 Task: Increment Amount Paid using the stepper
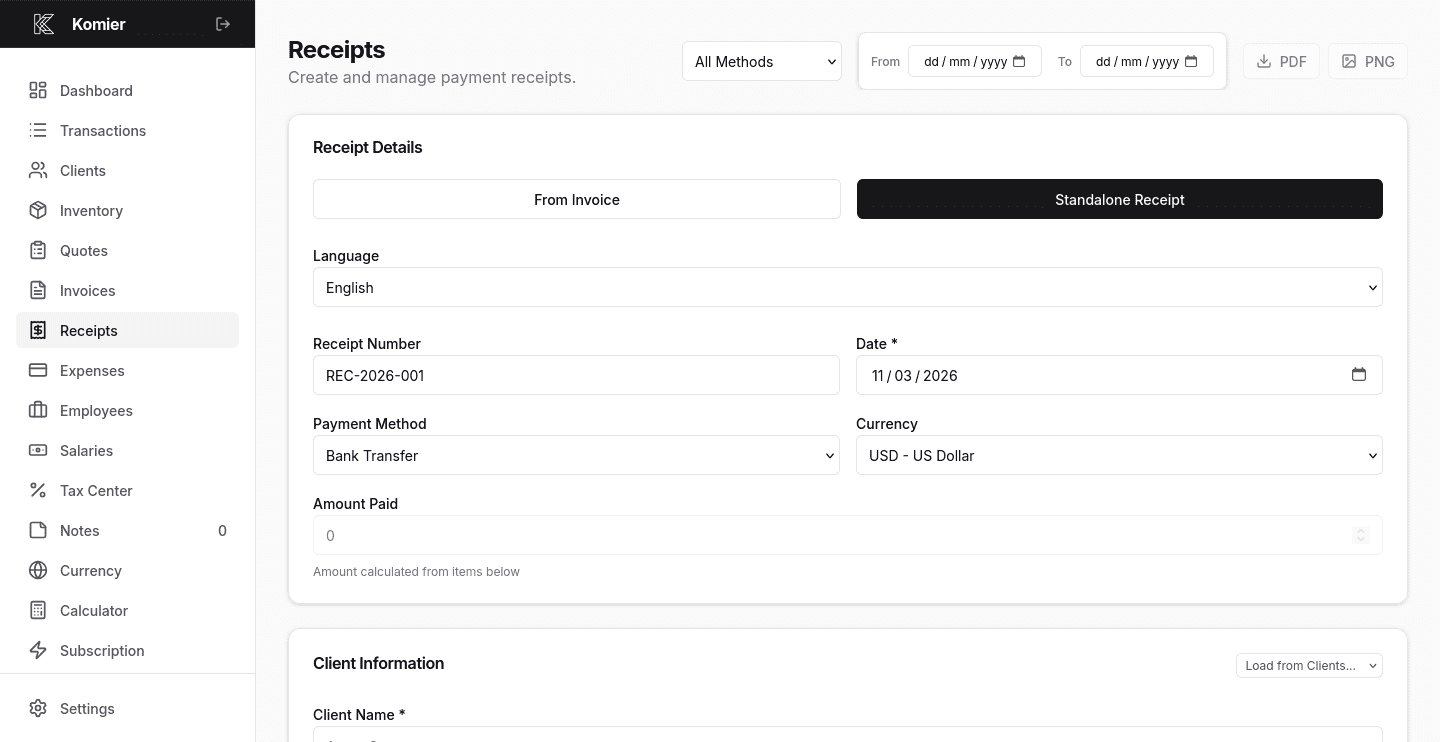(1360, 531)
